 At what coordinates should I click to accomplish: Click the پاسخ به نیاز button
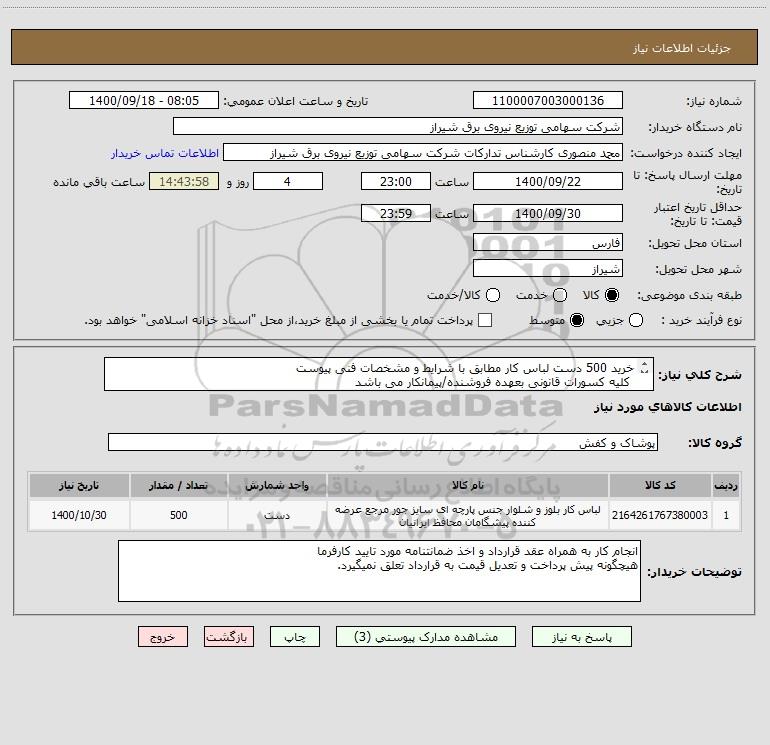coord(581,637)
